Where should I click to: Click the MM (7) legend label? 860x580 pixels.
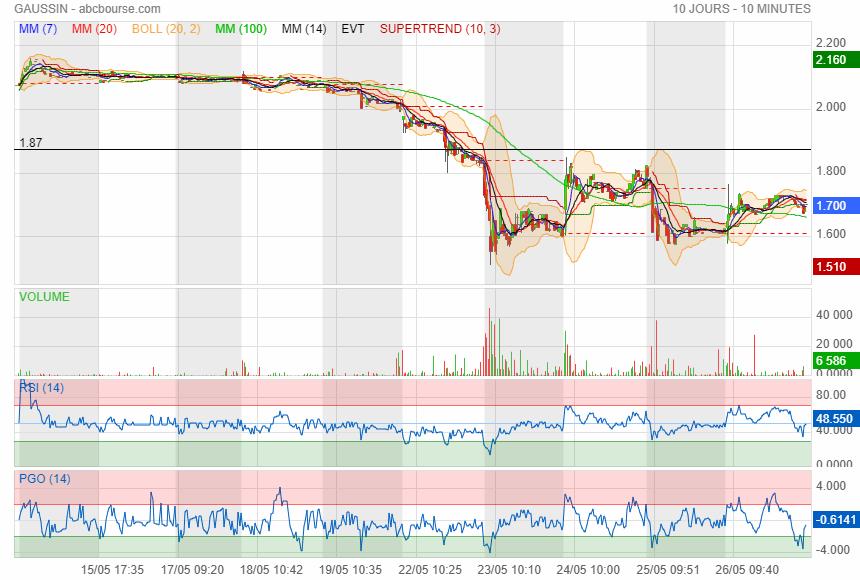pyautogui.click(x=38, y=29)
